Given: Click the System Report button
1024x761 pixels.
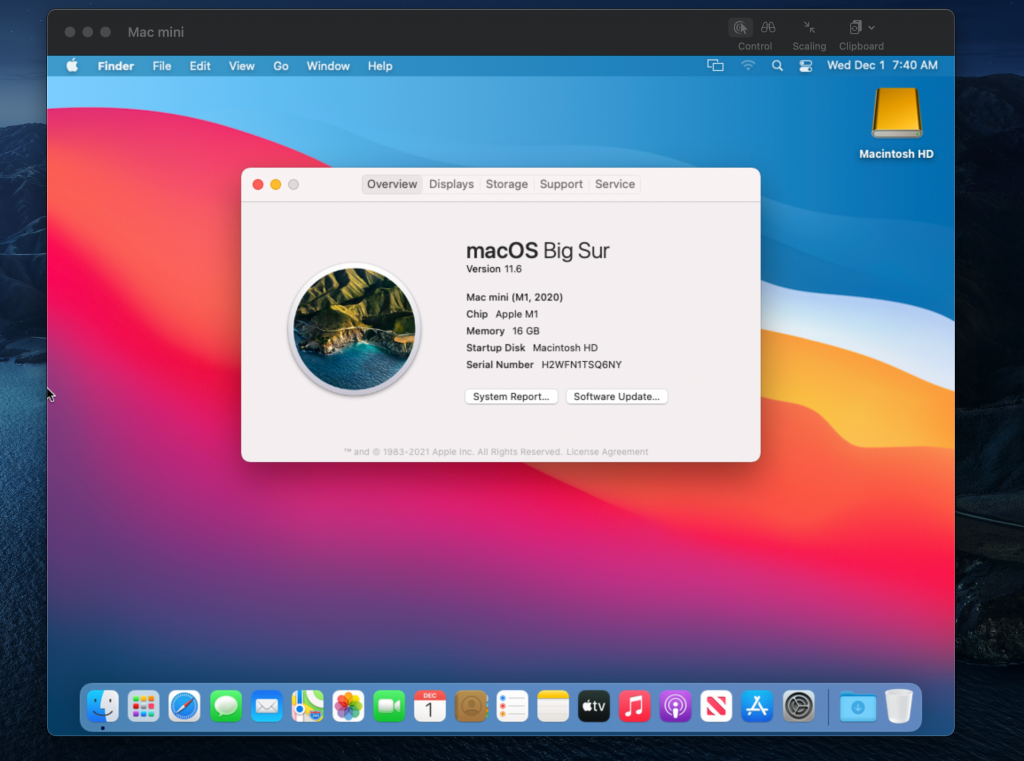Looking at the screenshot, I should tap(511, 396).
